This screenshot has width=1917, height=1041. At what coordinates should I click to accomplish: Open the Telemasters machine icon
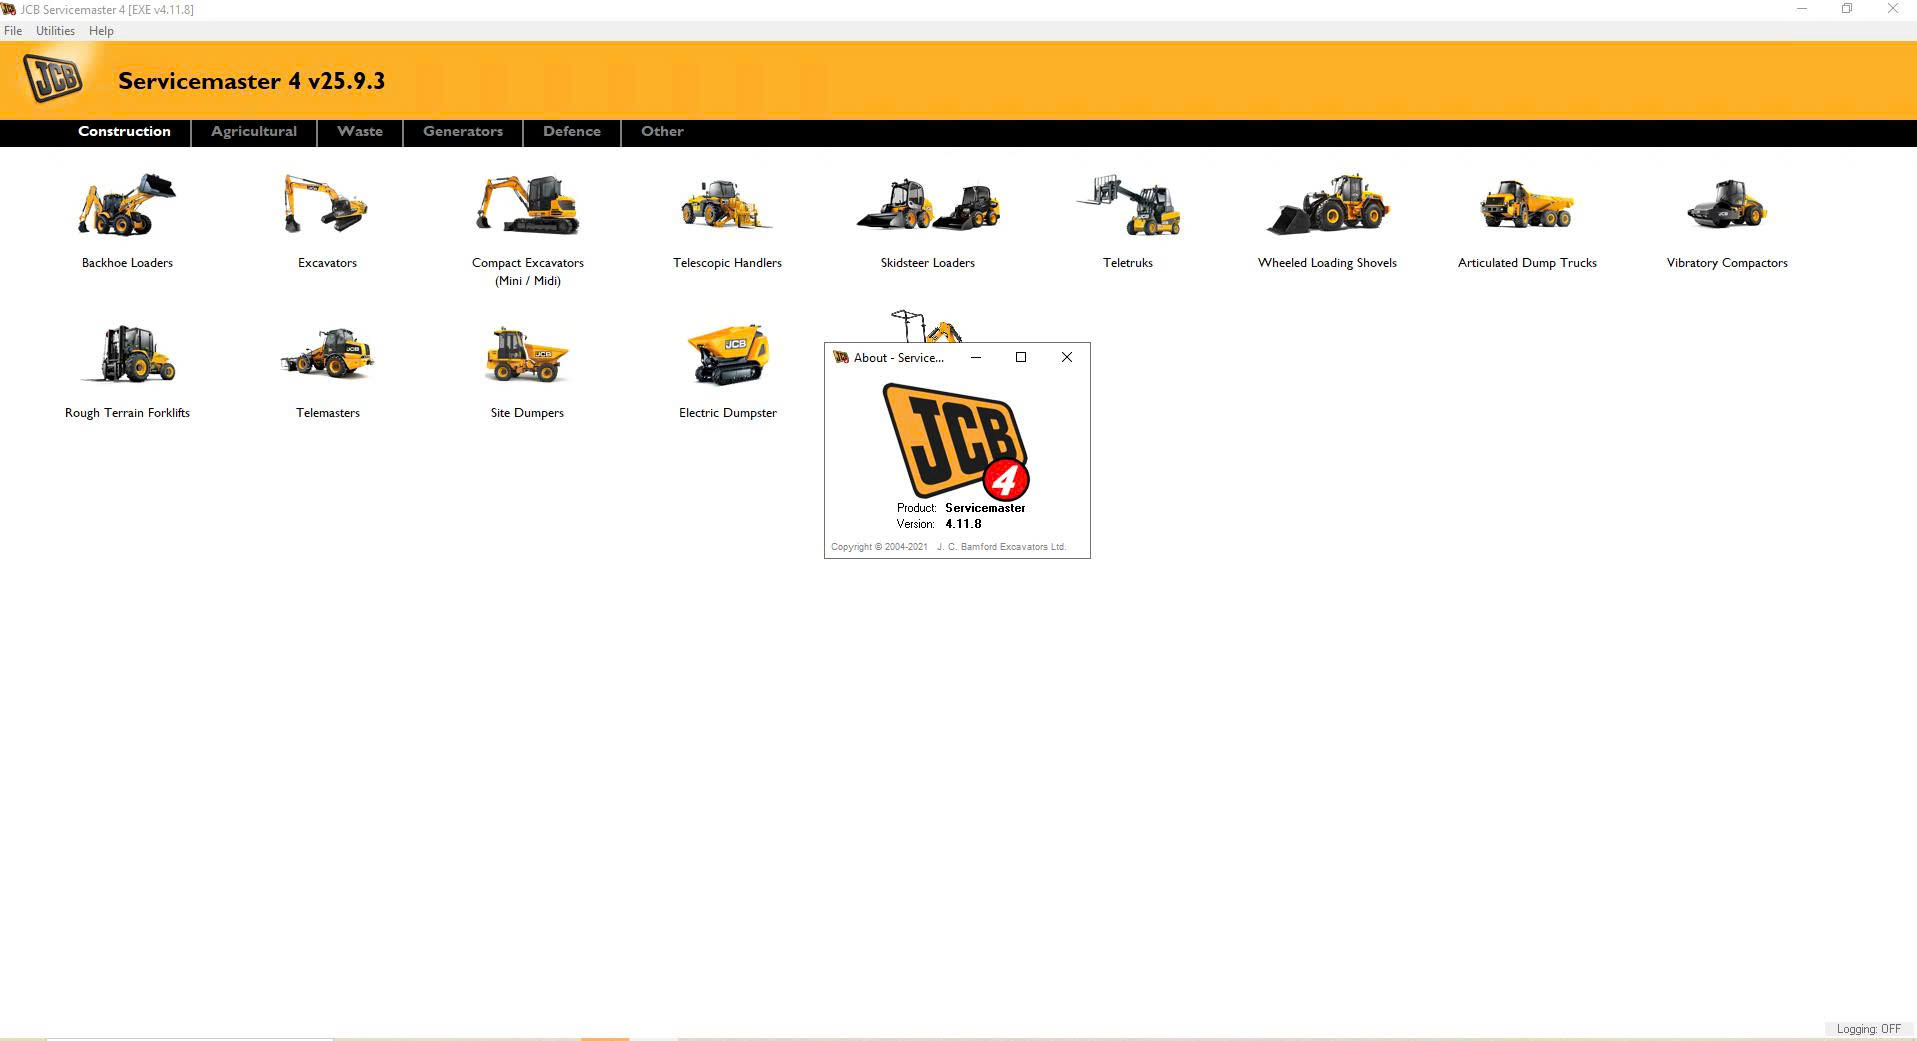click(x=327, y=354)
